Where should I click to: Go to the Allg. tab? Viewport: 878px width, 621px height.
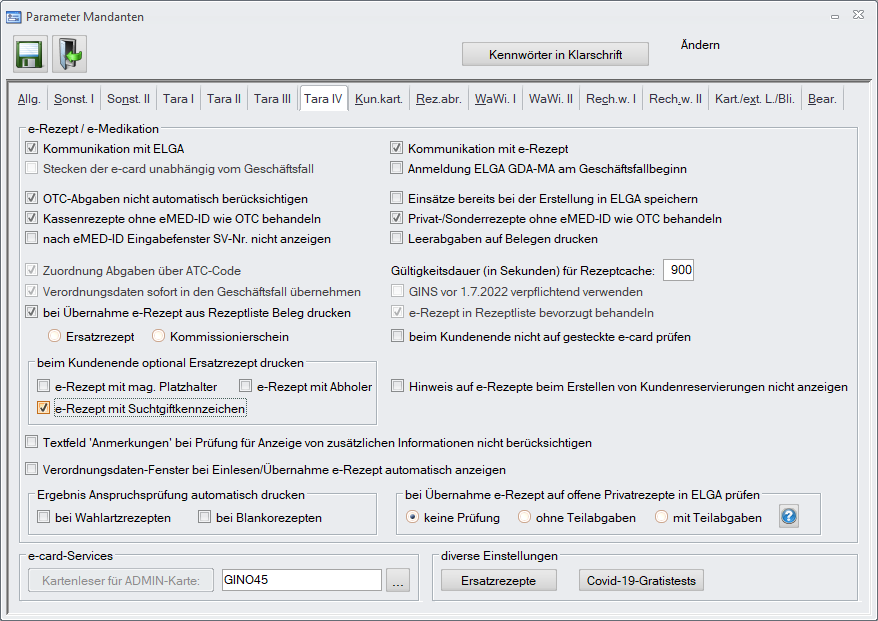30,99
